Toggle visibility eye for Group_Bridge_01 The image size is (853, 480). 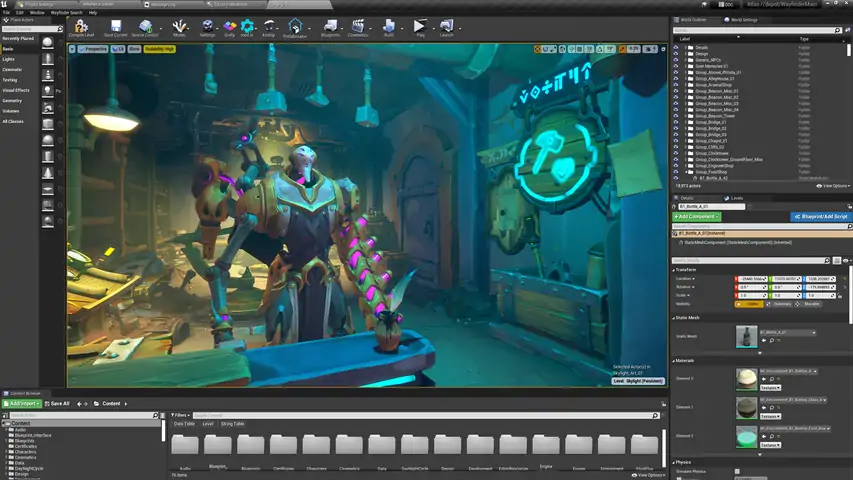click(675, 122)
